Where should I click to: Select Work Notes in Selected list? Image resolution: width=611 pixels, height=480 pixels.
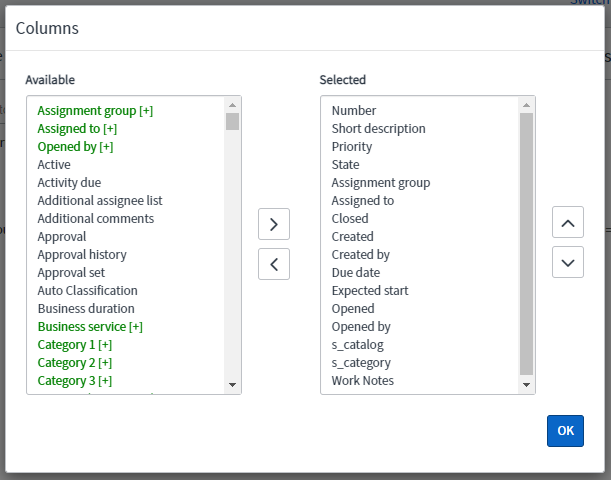pyautogui.click(x=362, y=380)
